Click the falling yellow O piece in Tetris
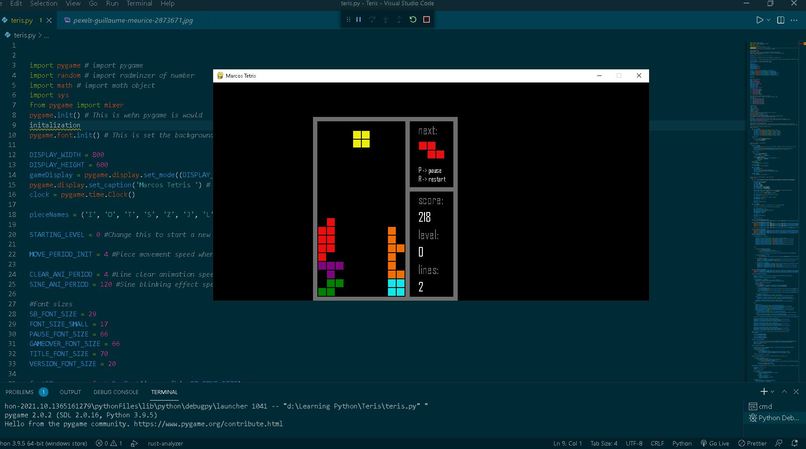 pos(361,139)
